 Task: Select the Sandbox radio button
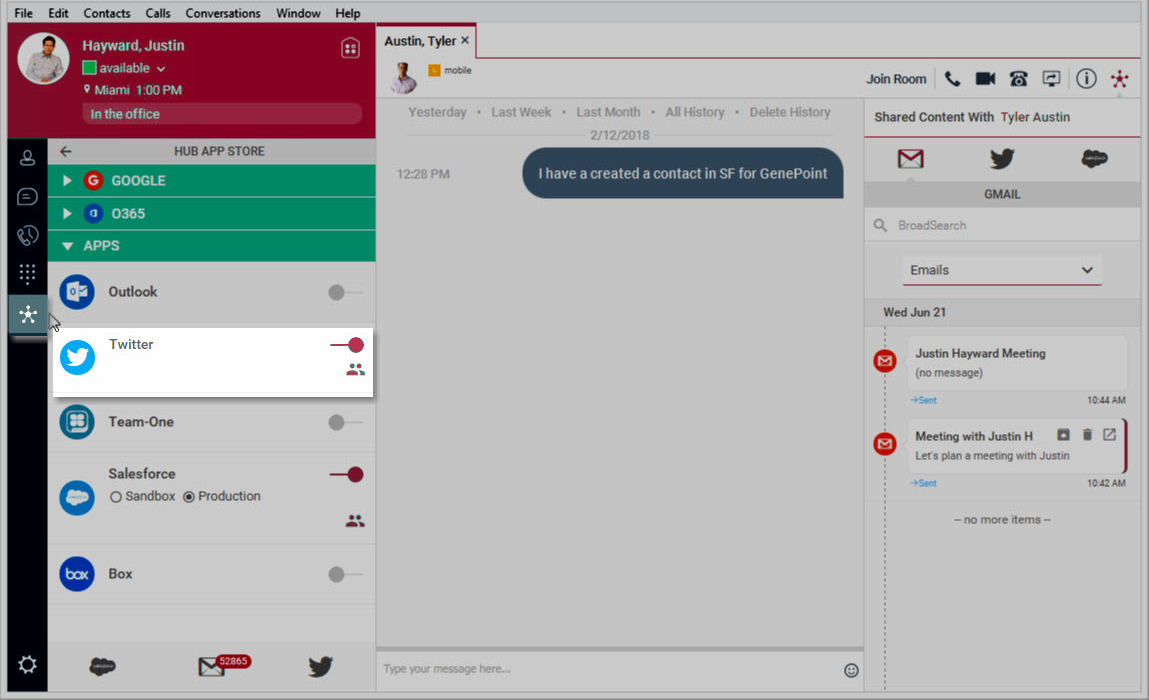[x=116, y=497]
